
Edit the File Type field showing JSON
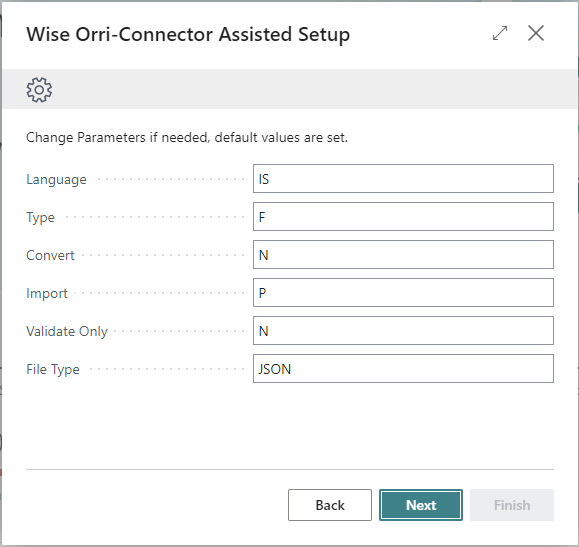[x=403, y=369]
